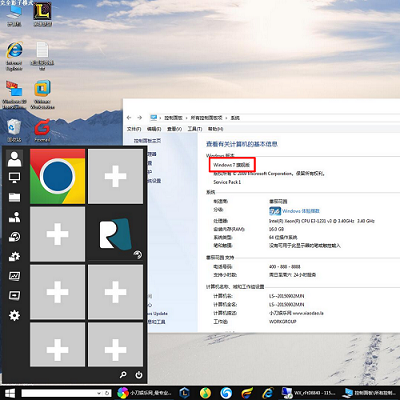Open the Computer icon on the desktop

click(x=14, y=16)
